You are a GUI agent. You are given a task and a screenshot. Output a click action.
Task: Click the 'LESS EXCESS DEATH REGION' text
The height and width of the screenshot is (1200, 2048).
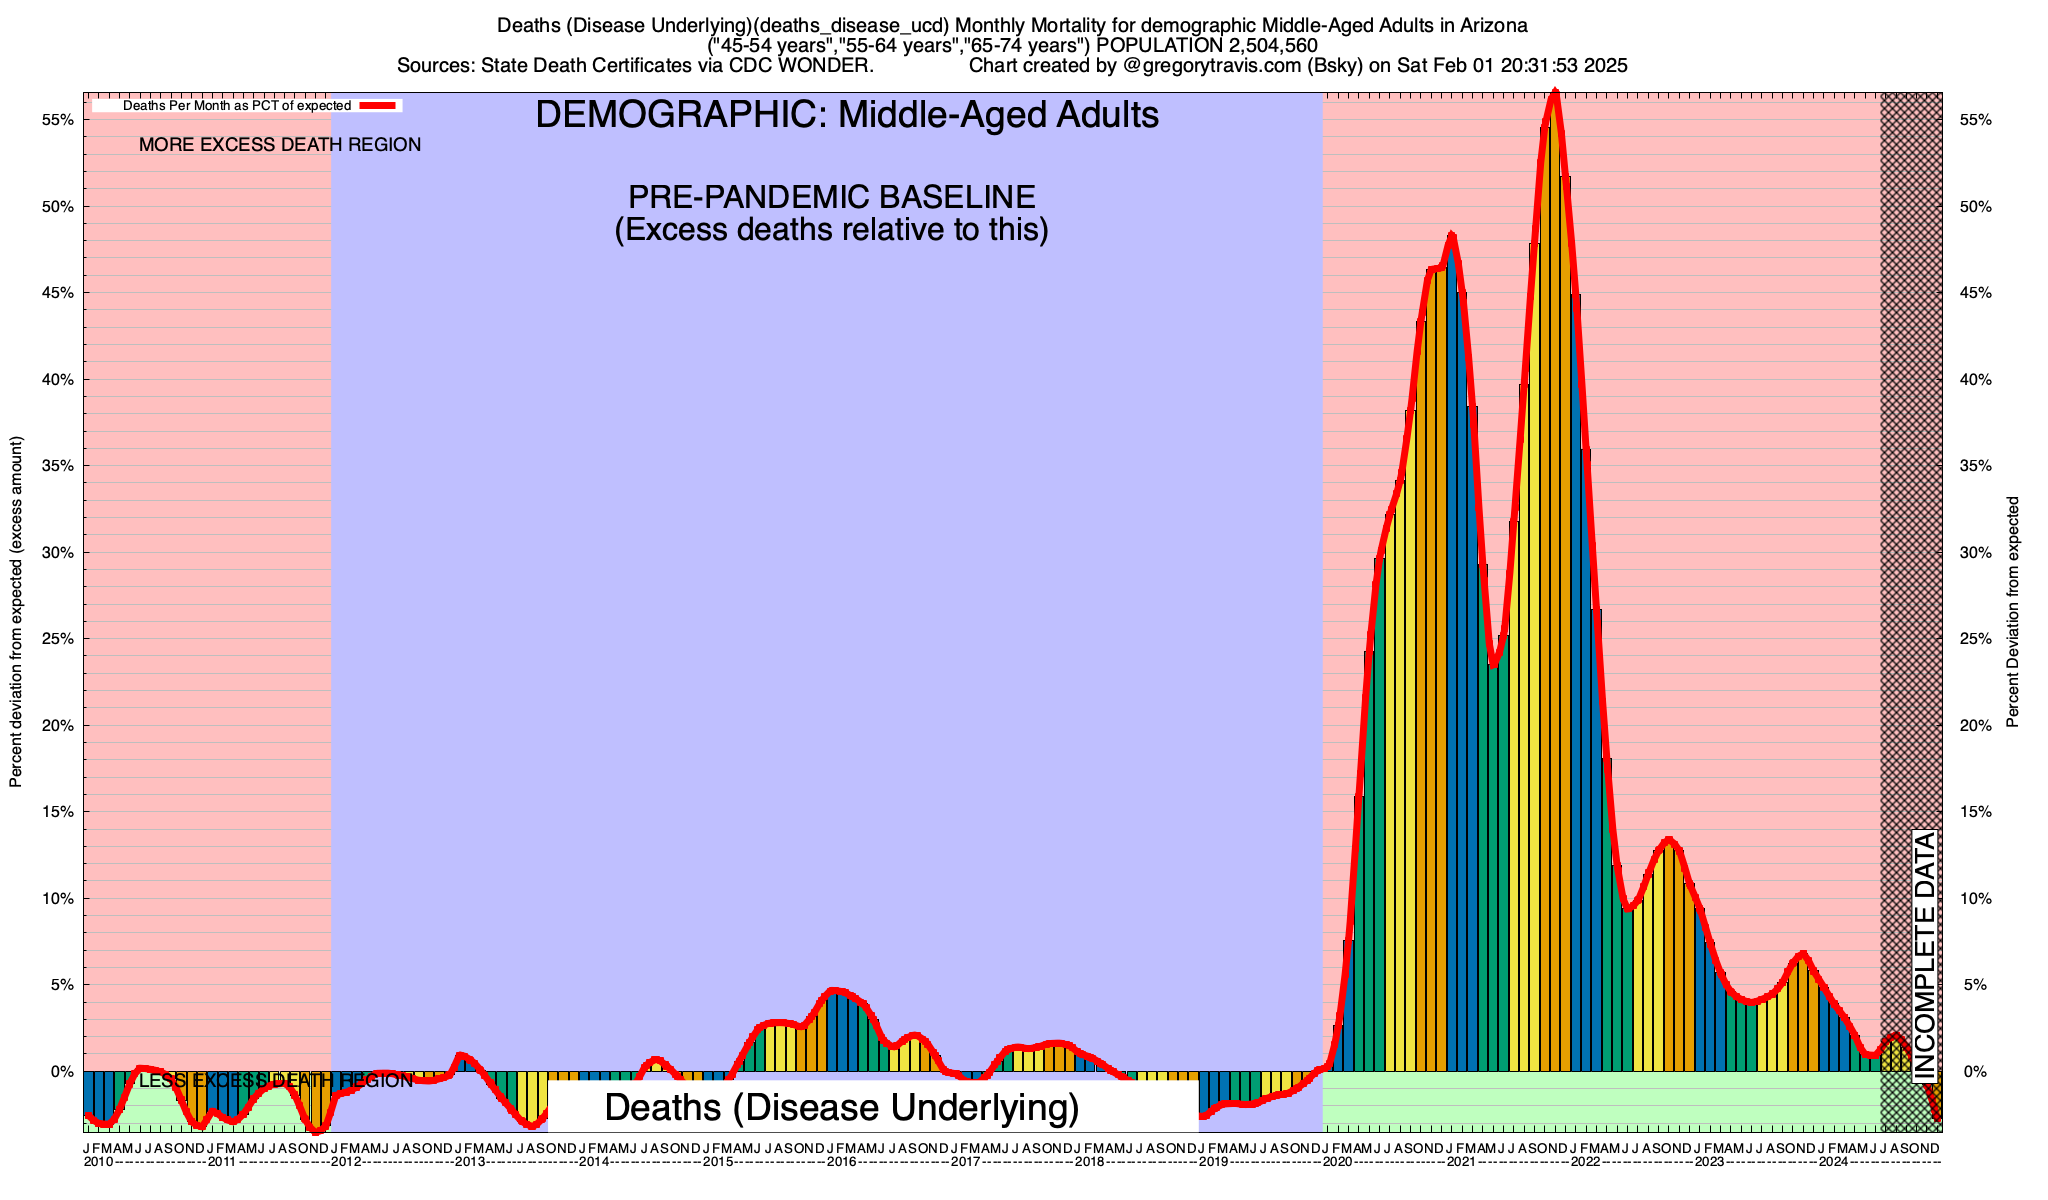(x=275, y=1081)
